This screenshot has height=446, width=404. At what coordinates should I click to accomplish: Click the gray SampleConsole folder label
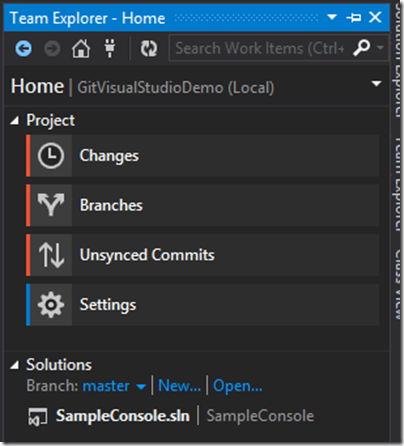coord(260,416)
